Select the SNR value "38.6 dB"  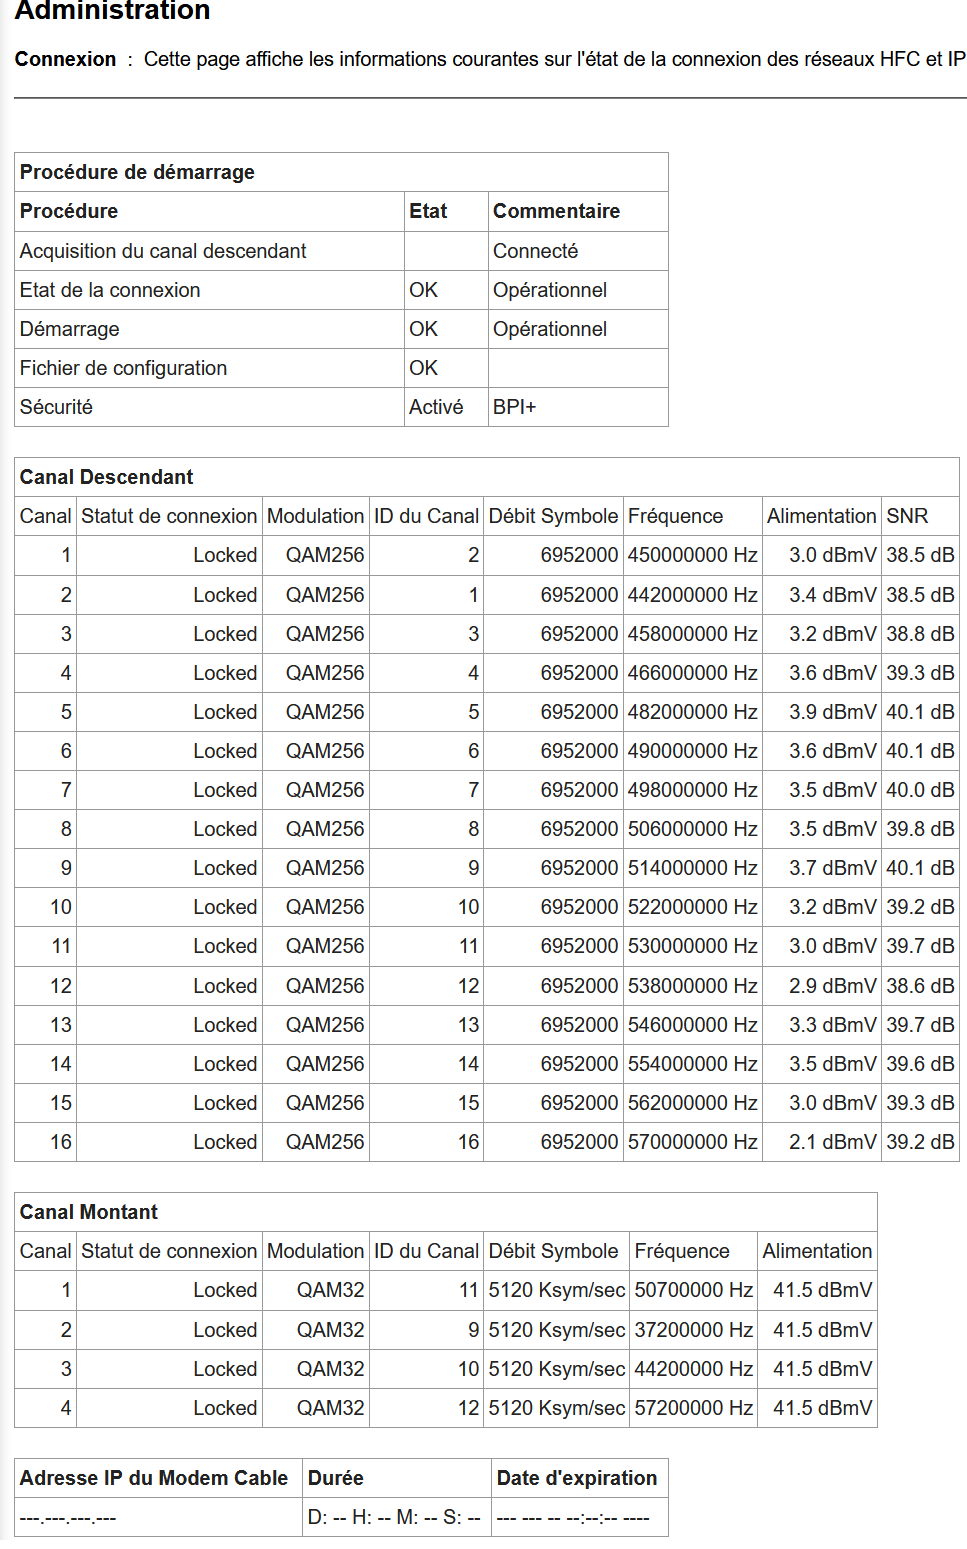(x=920, y=986)
